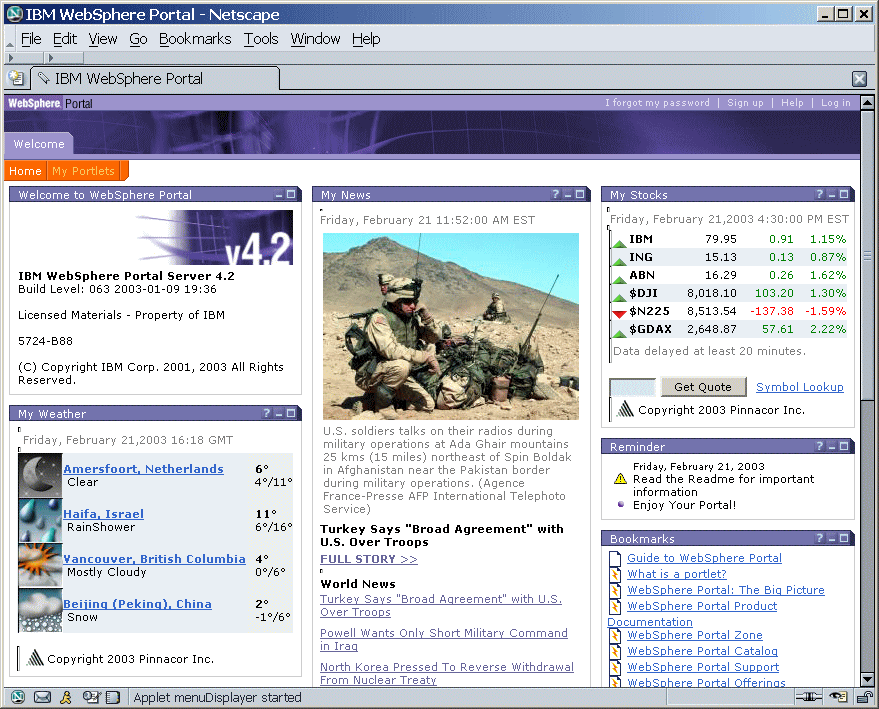The height and width of the screenshot is (709, 879).
Task: Open the View menu
Action: tap(103, 39)
